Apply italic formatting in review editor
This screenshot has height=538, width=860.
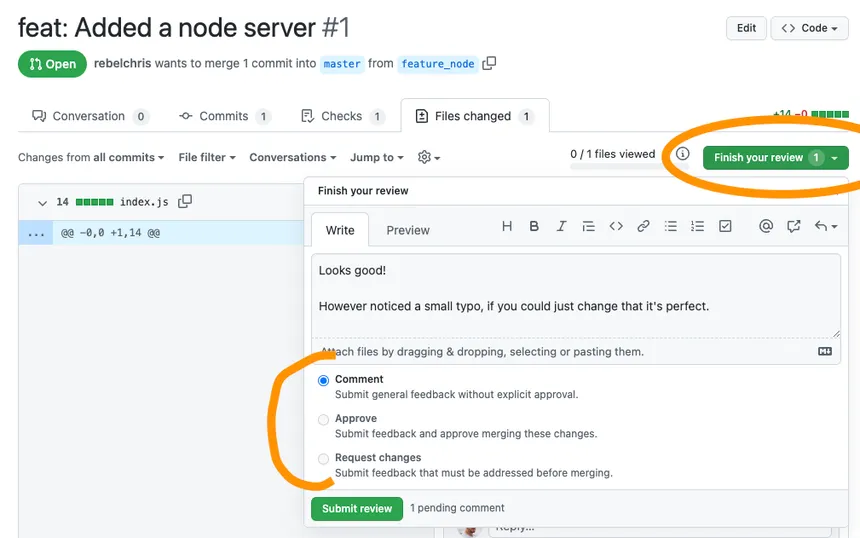click(561, 226)
